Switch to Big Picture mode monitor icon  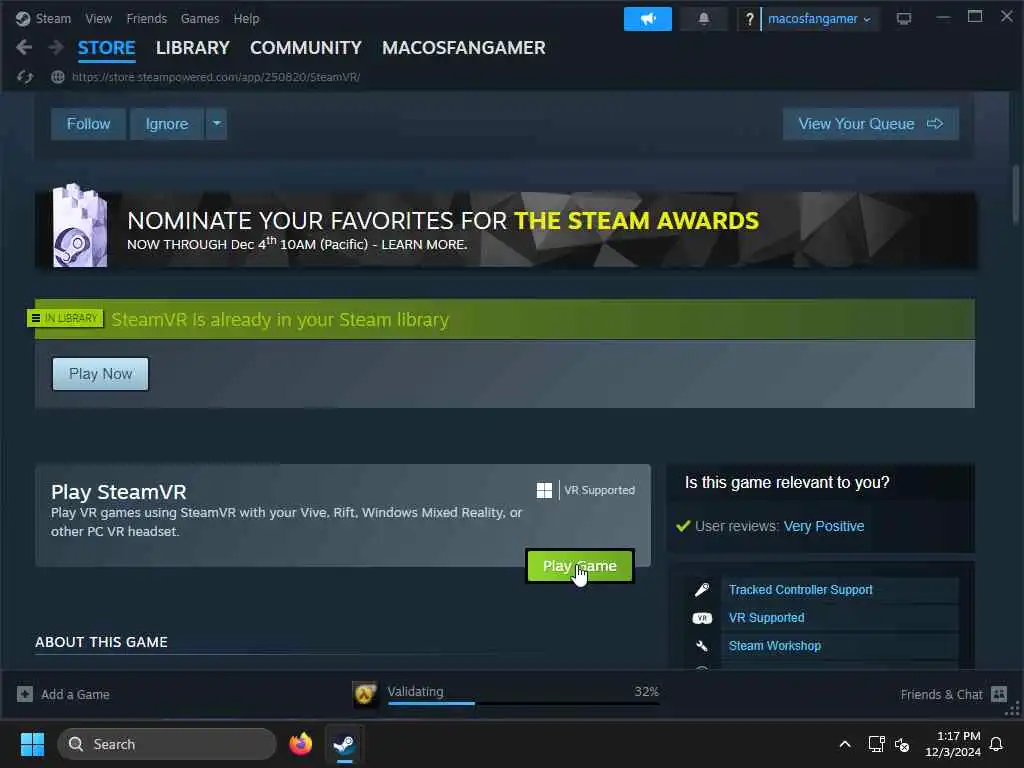(903, 18)
